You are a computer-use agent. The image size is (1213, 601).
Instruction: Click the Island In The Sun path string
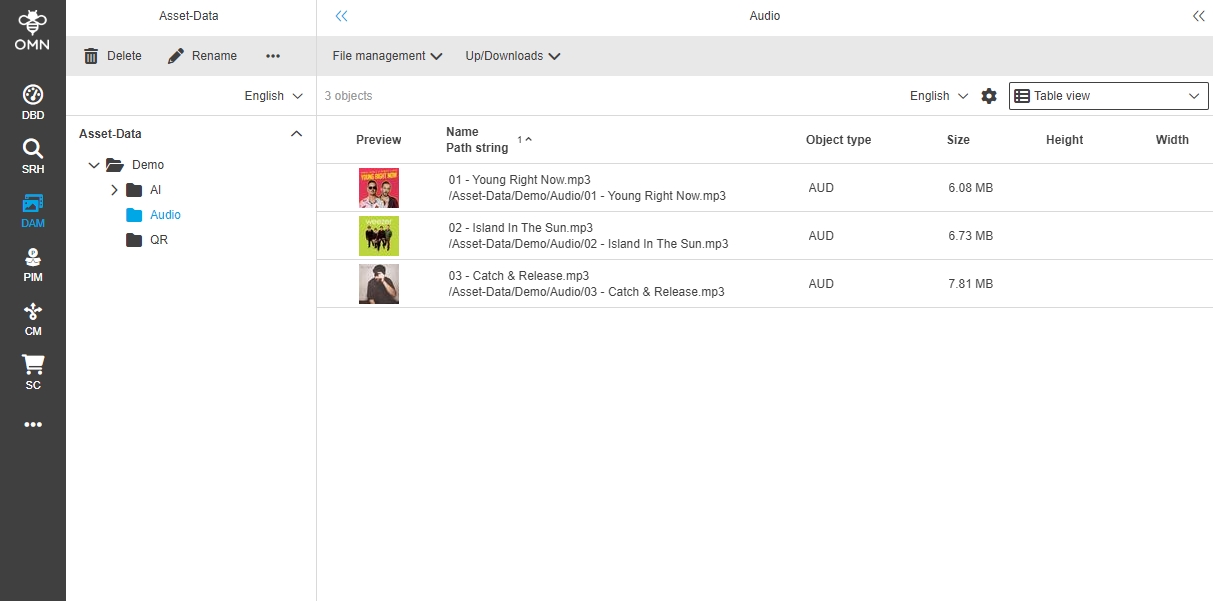(x=588, y=244)
